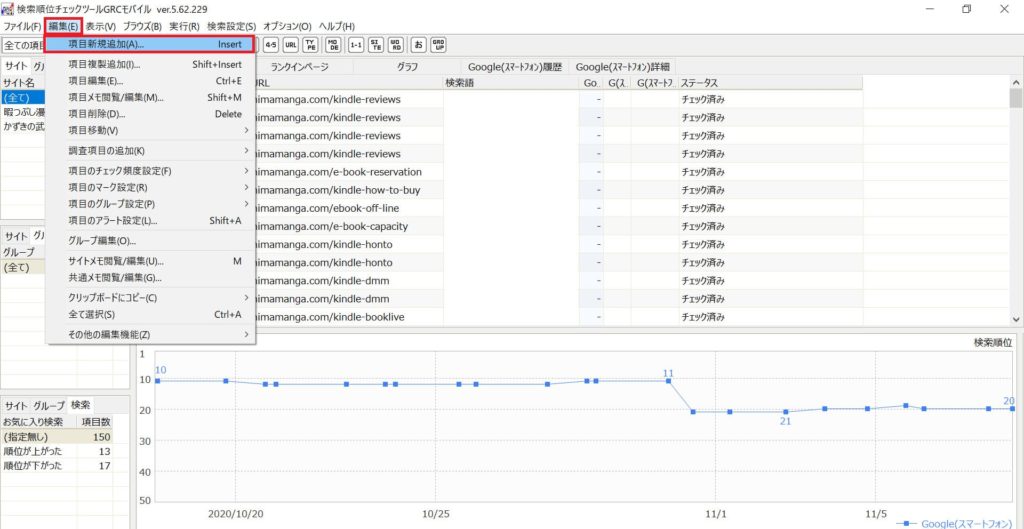
Task: Select 順位が下がった favorite search row
Action: click(x=56, y=466)
